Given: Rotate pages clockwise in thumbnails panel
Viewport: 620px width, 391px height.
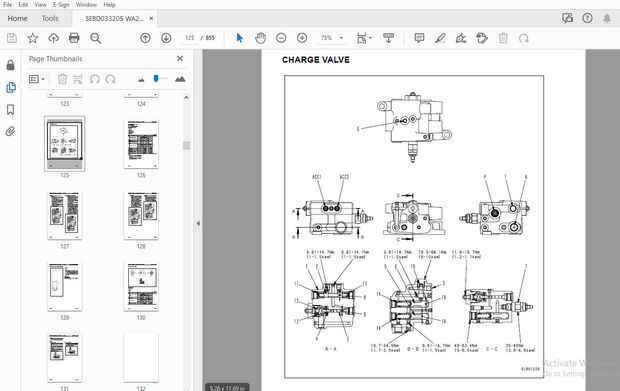Looking at the screenshot, I should (110, 79).
